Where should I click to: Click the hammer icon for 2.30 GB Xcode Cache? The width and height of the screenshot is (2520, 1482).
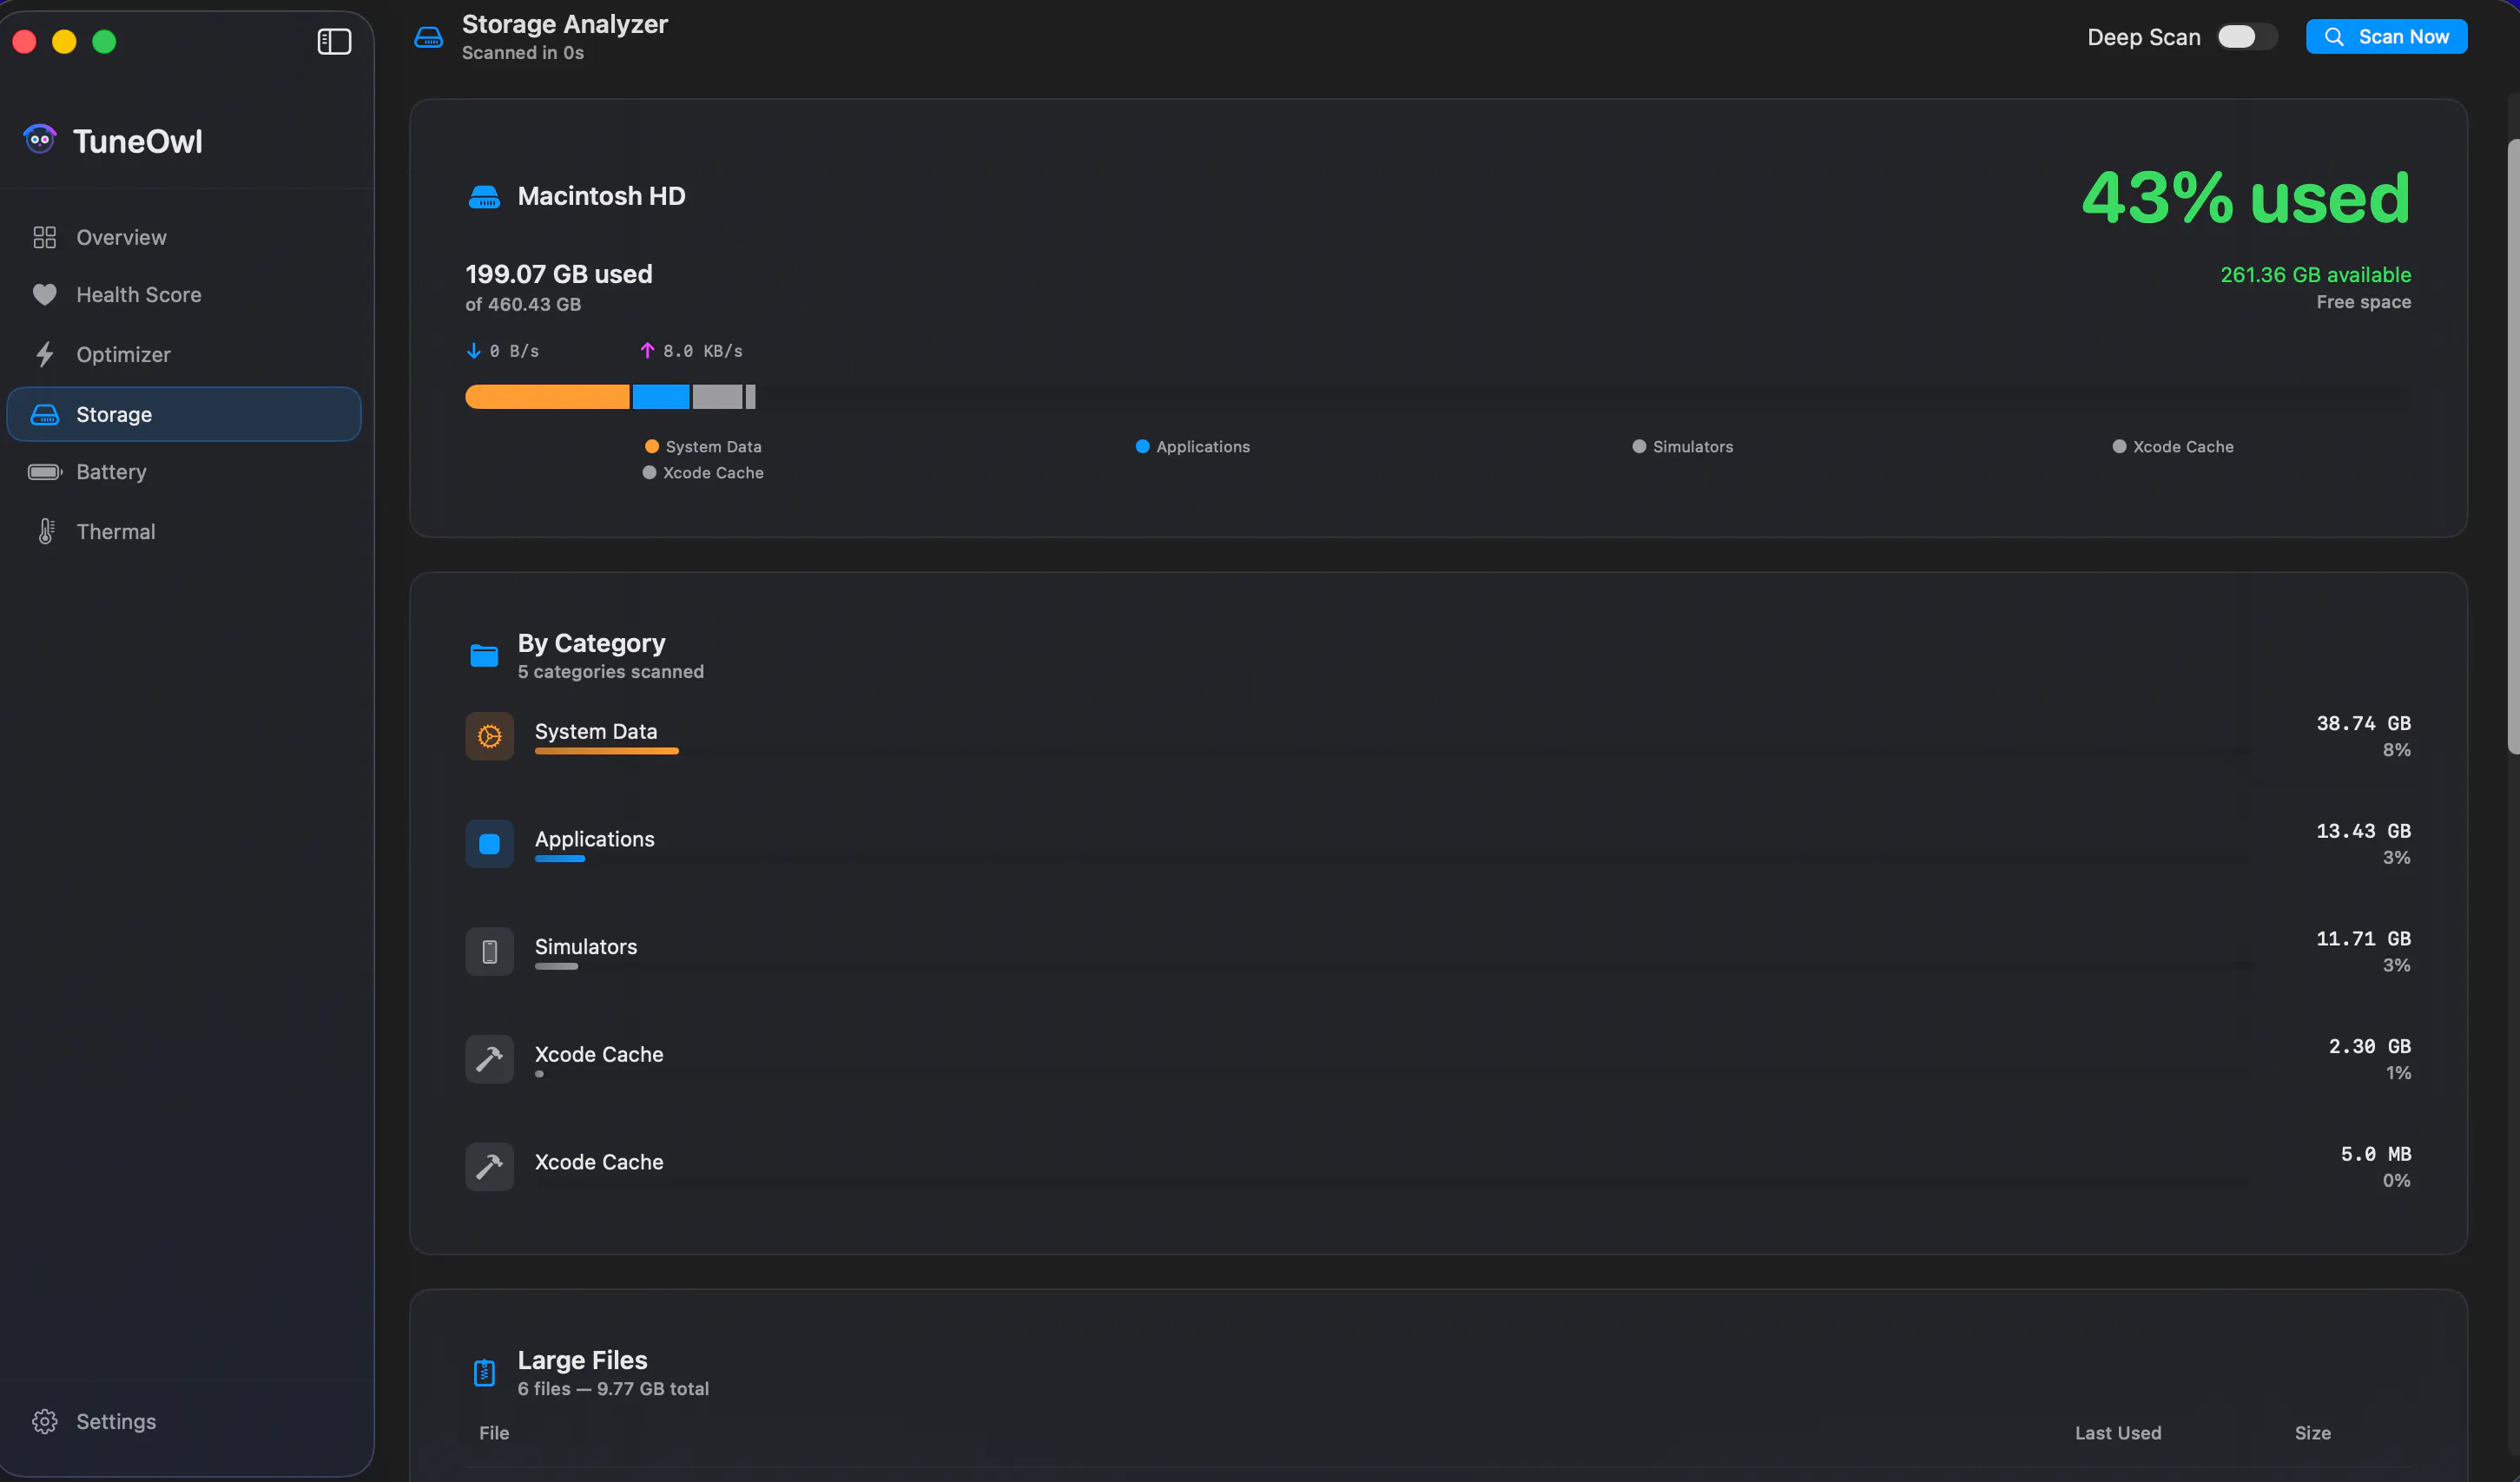(489, 1059)
